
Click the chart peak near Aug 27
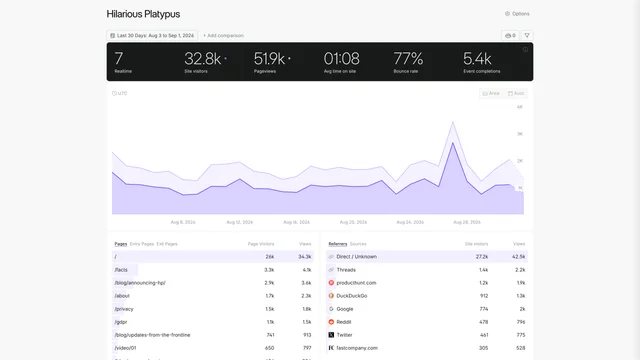pyautogui.click(x=453, y=122)
